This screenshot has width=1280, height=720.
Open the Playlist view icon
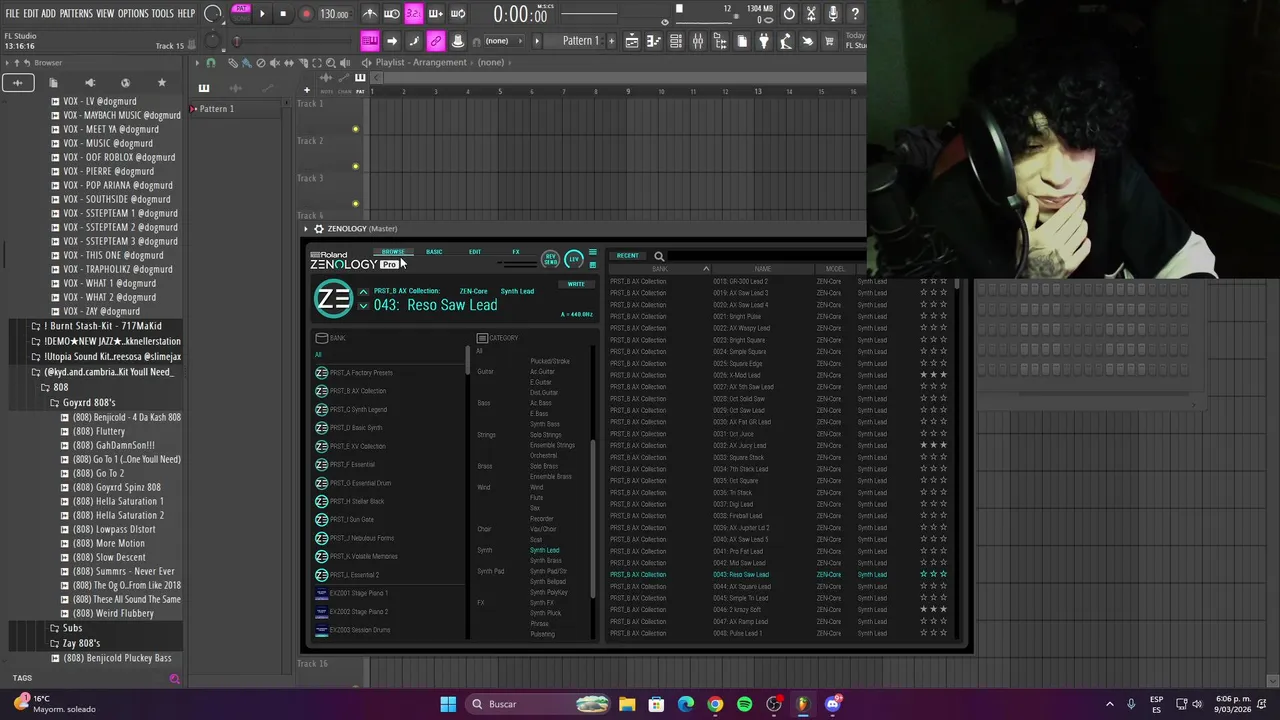tap(632, 41)
